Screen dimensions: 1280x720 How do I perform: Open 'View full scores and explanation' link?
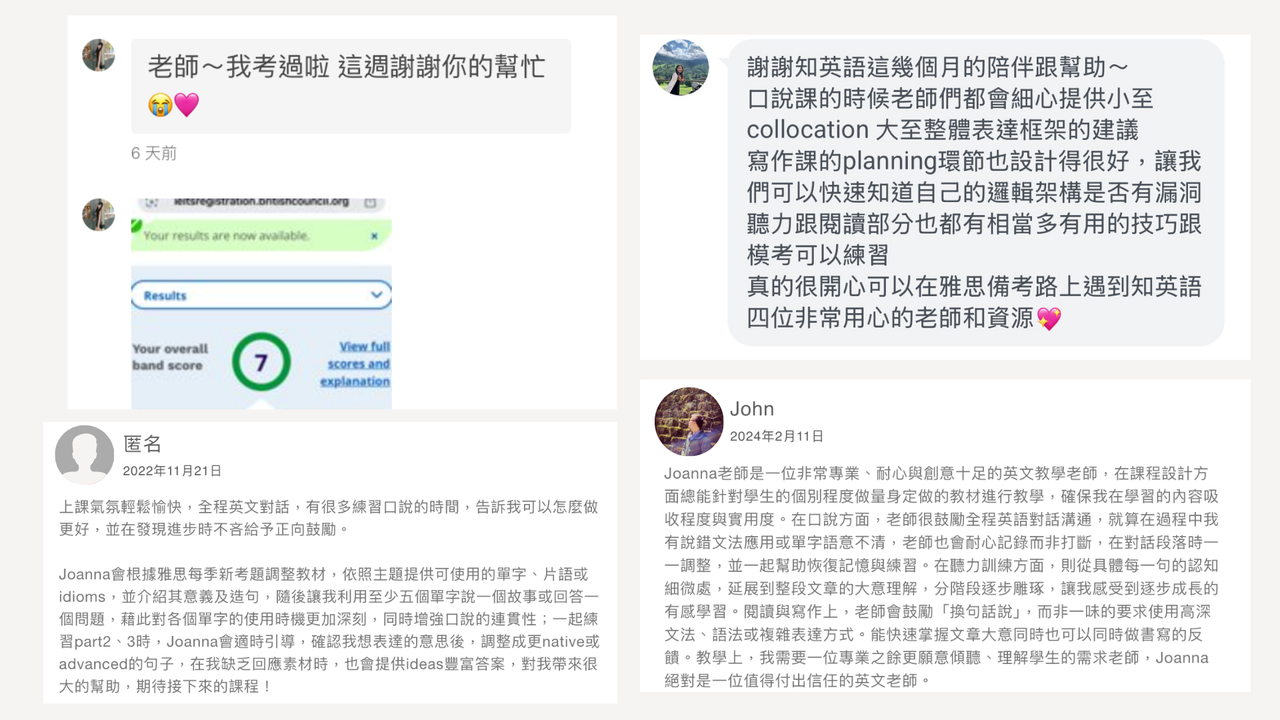pyautogui.click(x=355, y=364)
